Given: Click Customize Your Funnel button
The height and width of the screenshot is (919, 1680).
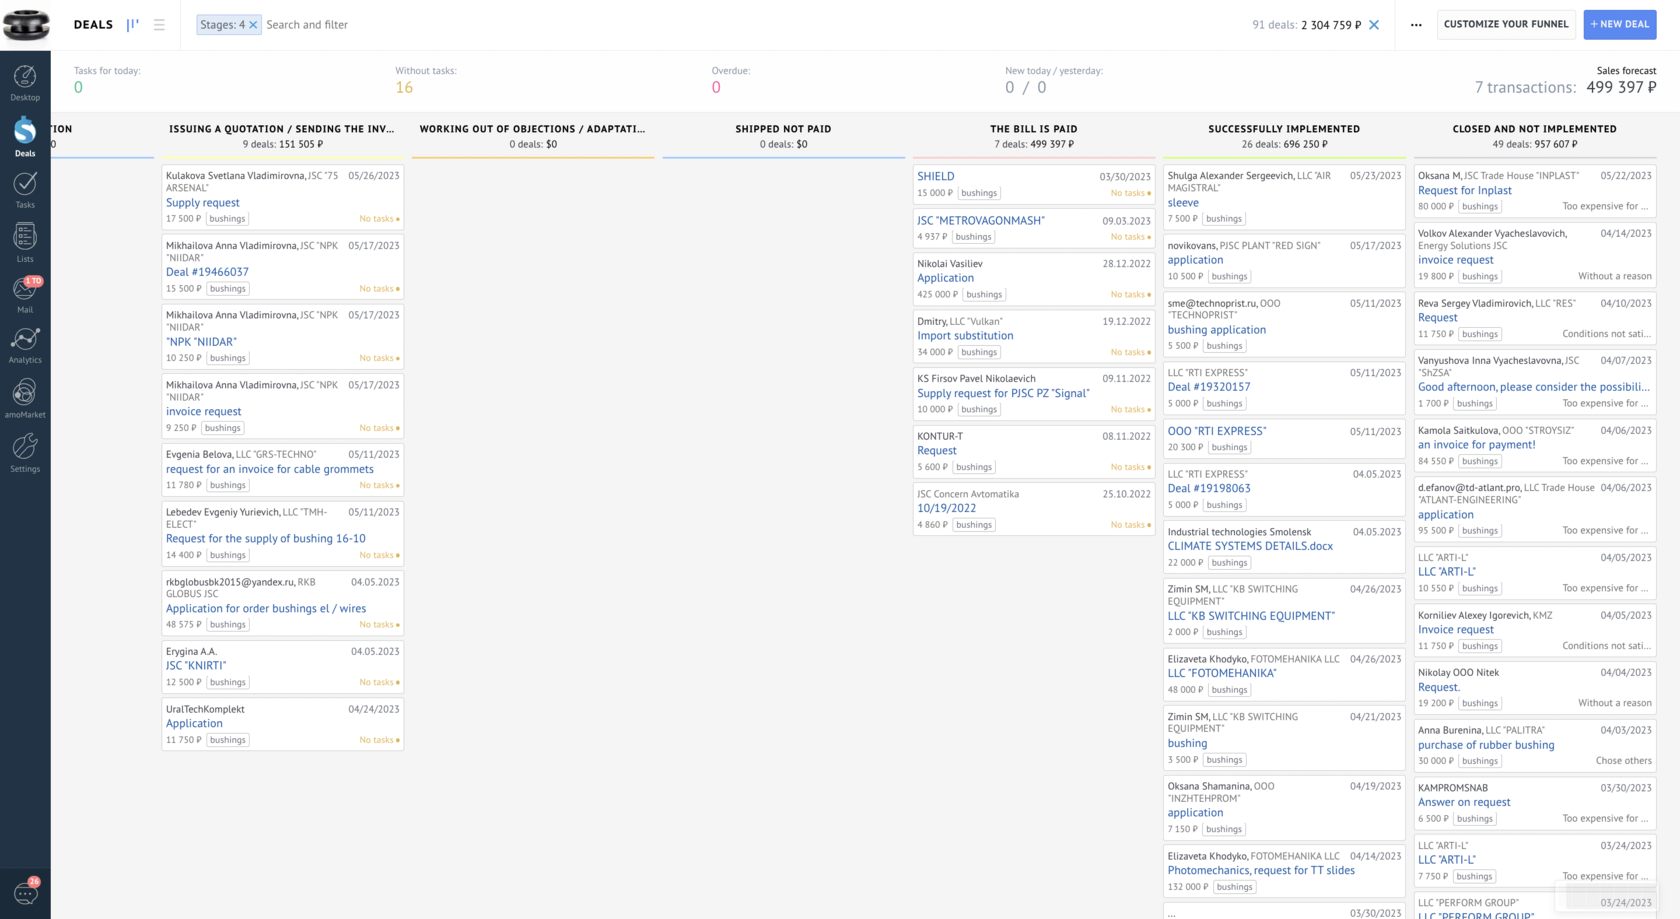Looking at the screenshot, I should (x=1506, y=24).
